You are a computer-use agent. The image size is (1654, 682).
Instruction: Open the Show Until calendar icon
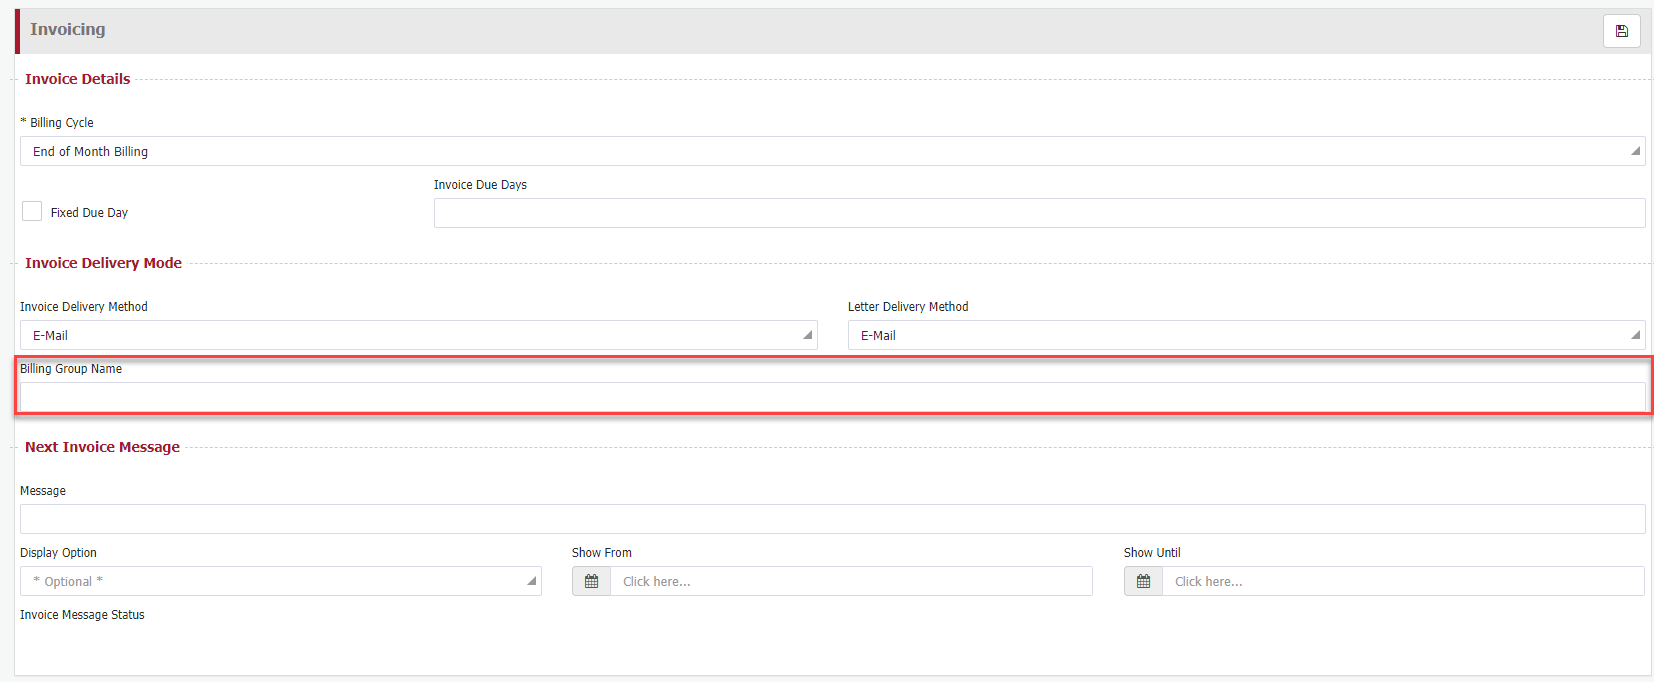click(1143, 581)
